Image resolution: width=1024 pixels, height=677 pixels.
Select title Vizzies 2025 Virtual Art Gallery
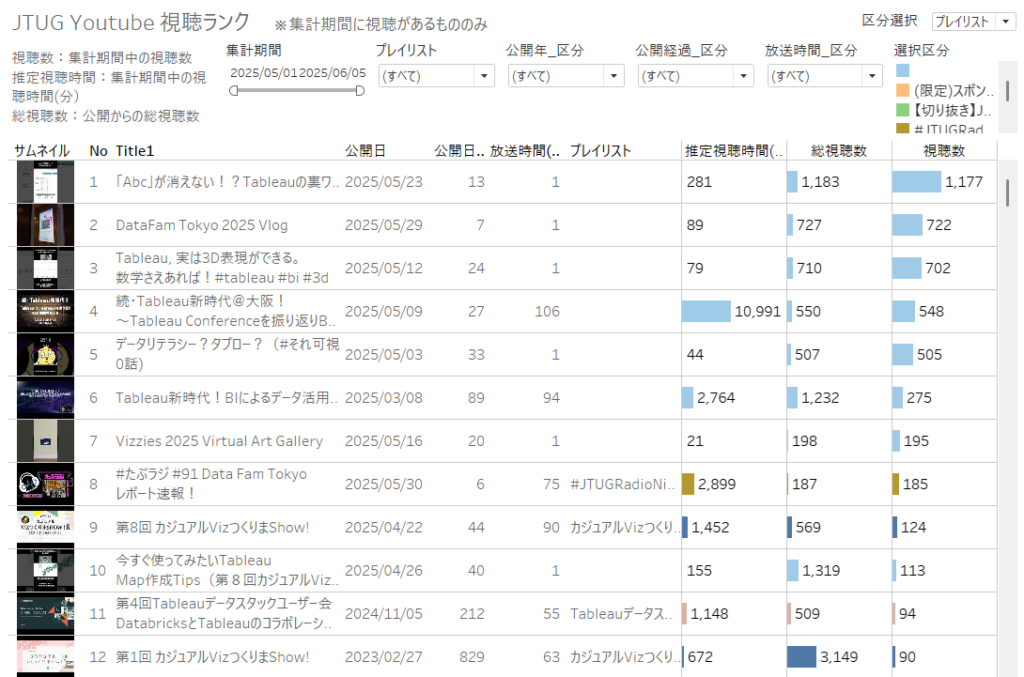coord(219,441)
